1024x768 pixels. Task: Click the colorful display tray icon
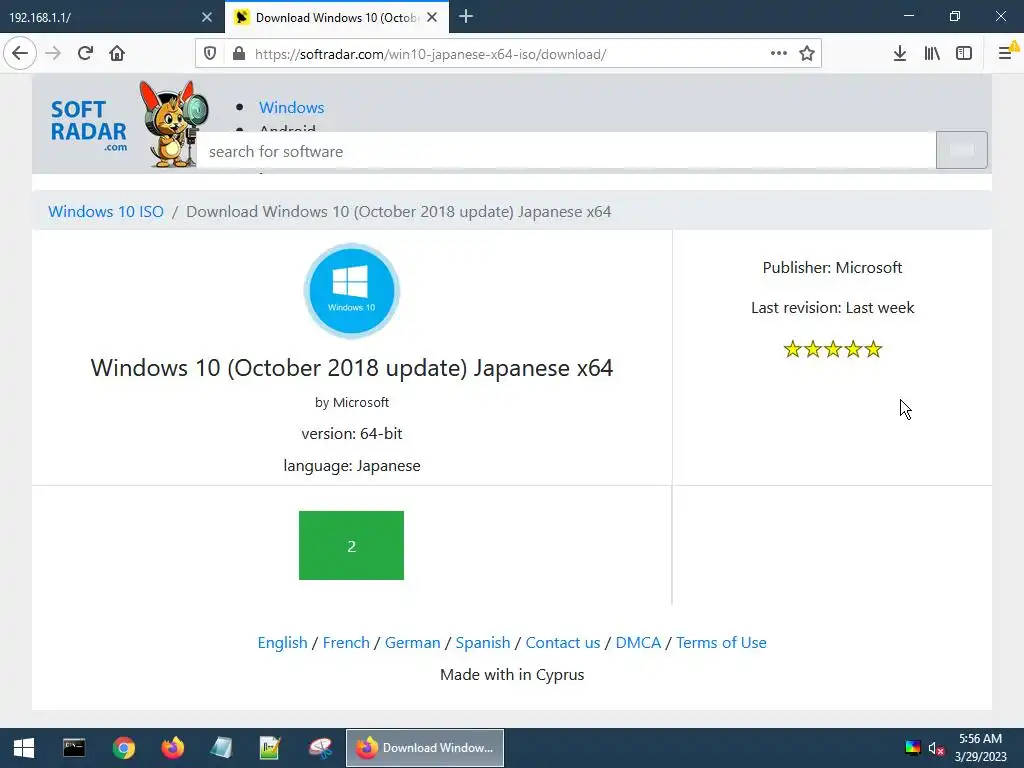[913, 748]
